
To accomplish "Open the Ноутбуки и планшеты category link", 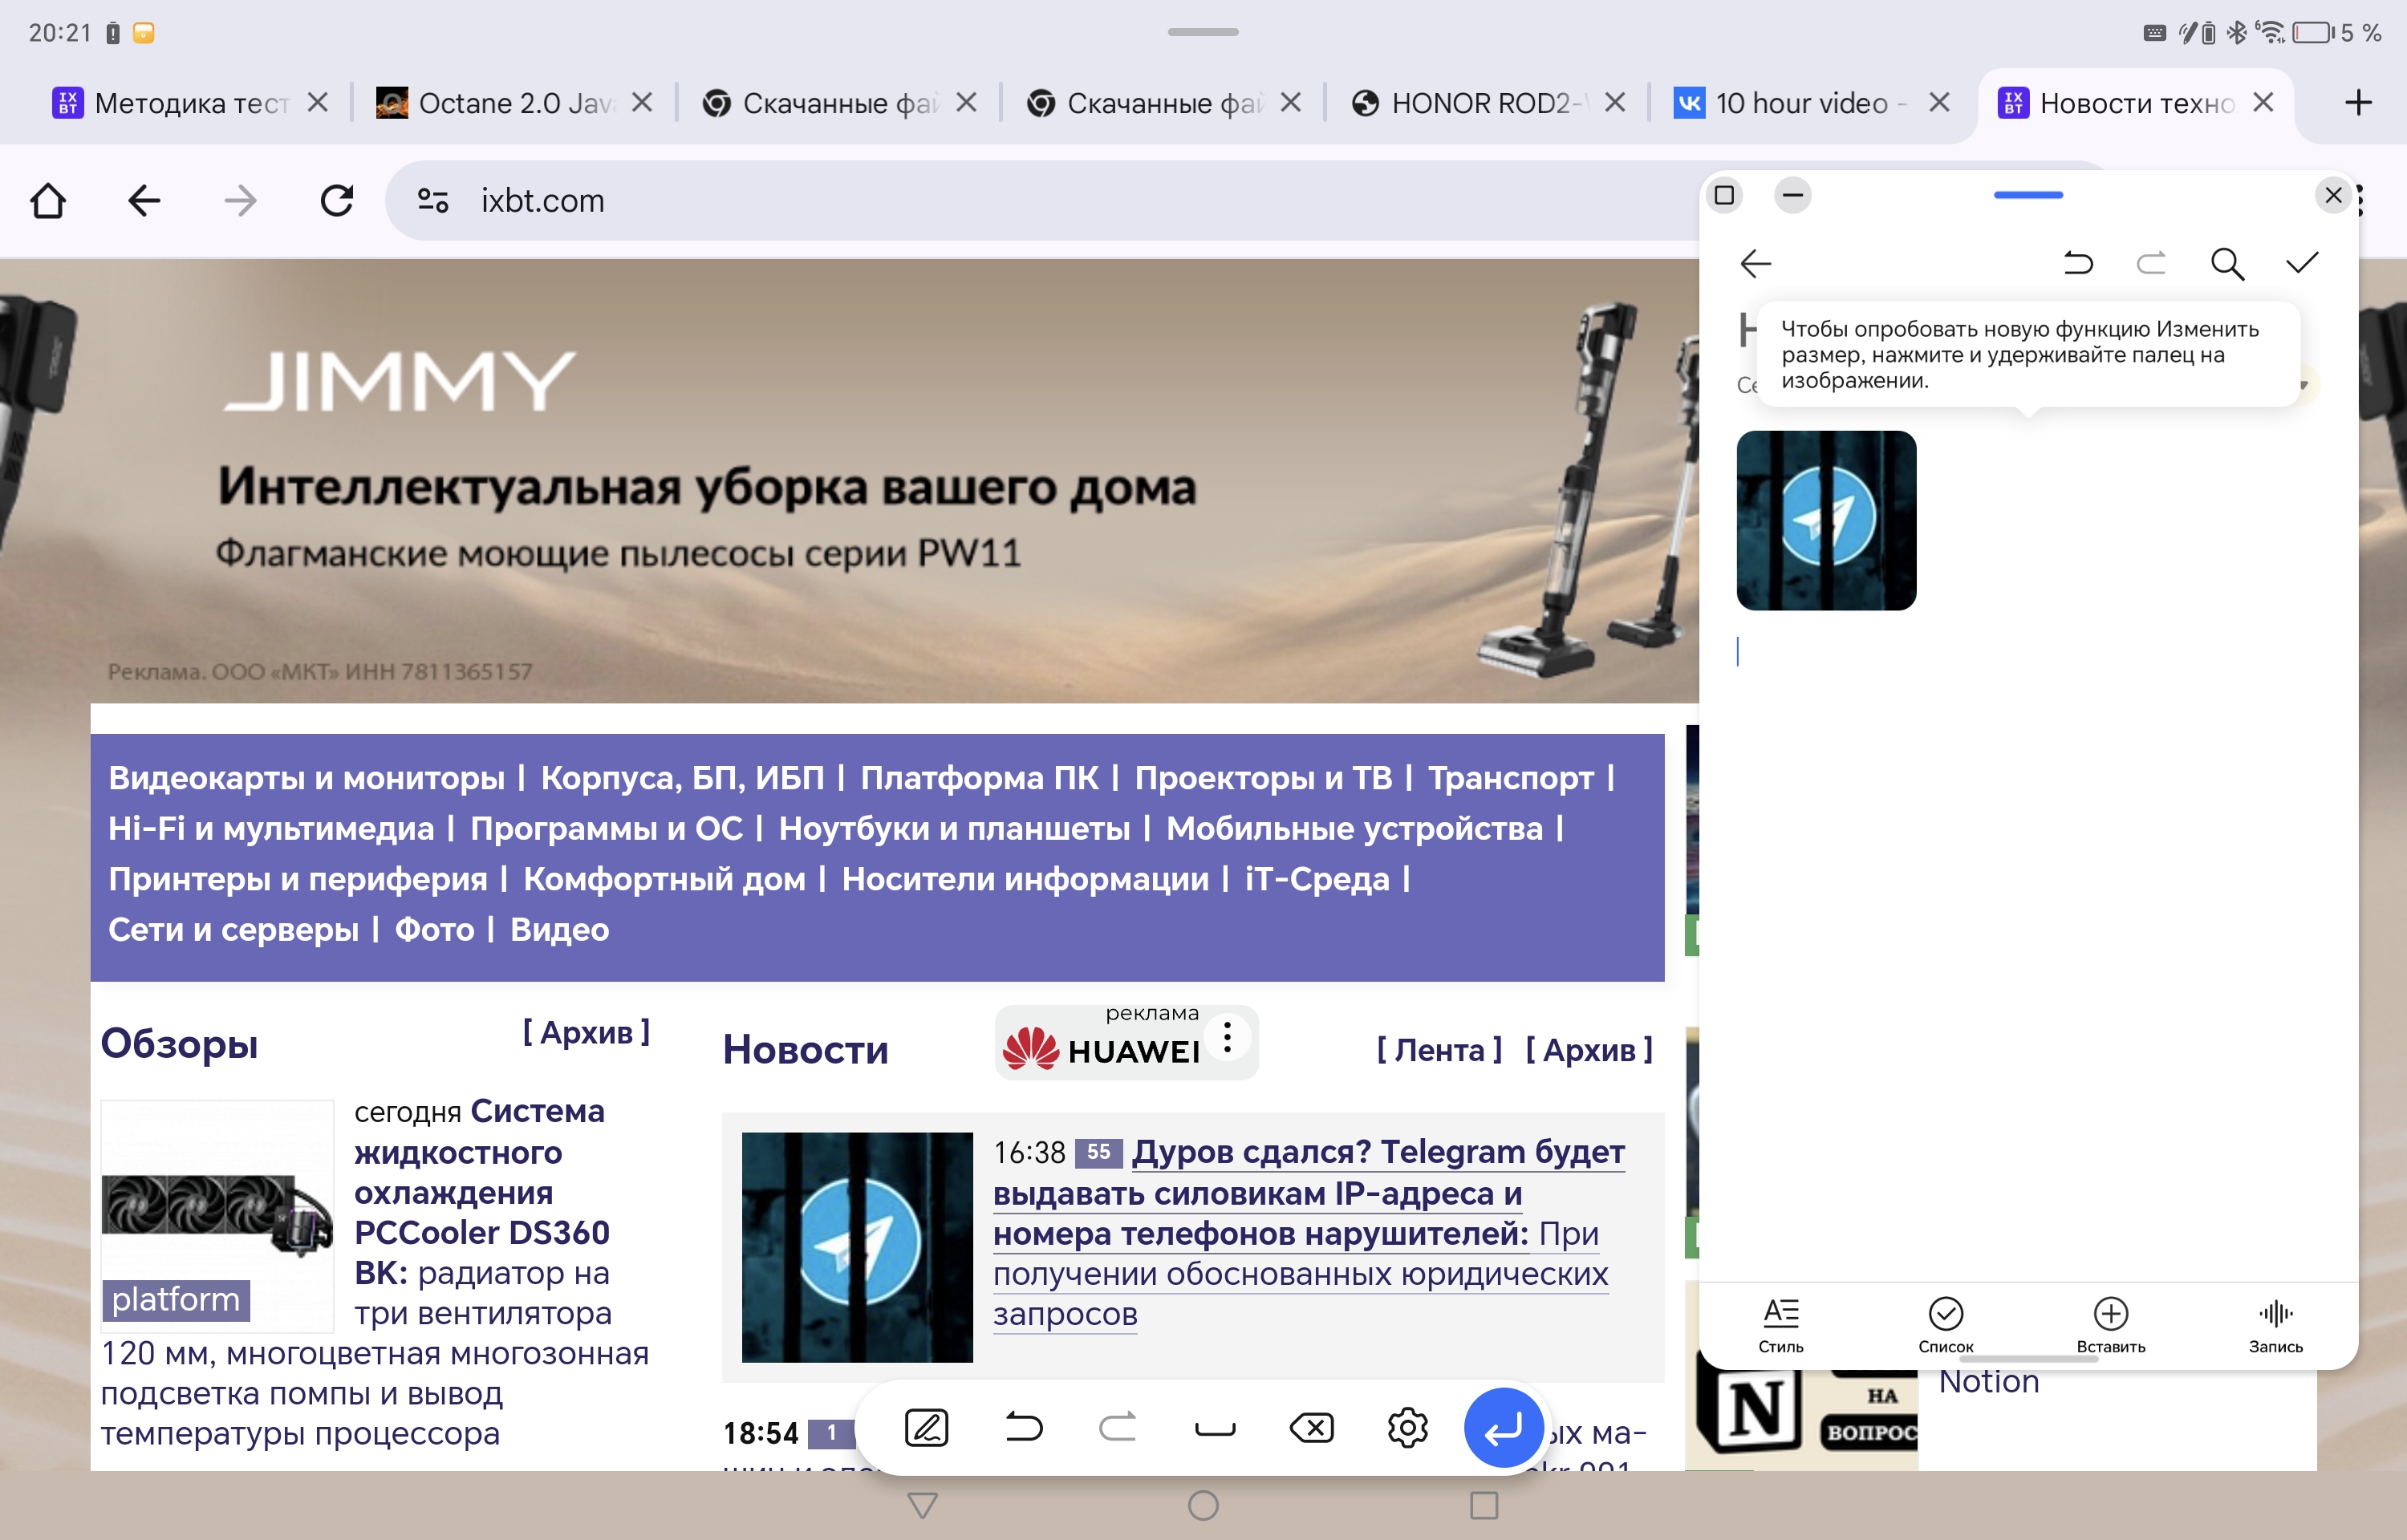I will point(954,828).
